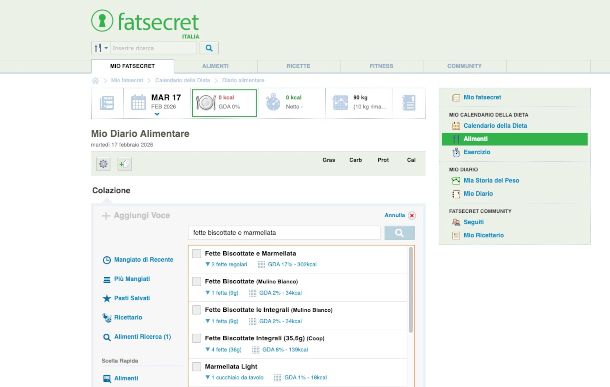Open Seguiti in community section
Image resolution: width=610 pixels, height=387 pixels.
474,222
